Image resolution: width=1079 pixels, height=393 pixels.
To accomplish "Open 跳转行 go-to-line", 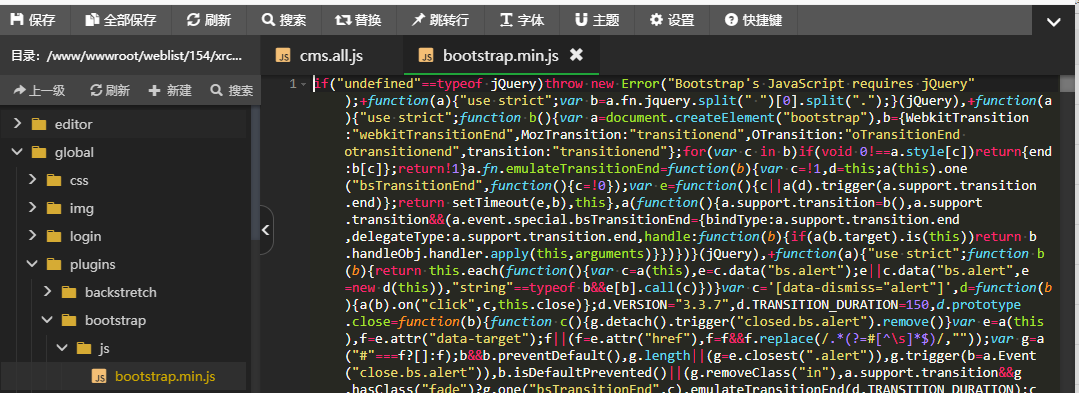I will pos(440,21).
